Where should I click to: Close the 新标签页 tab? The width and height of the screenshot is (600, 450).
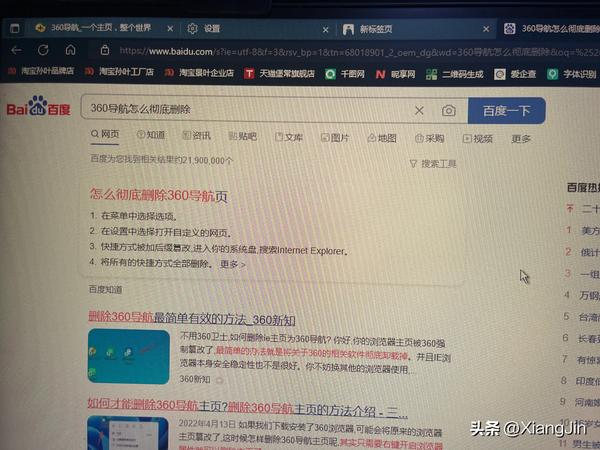(x=486, y=29)
